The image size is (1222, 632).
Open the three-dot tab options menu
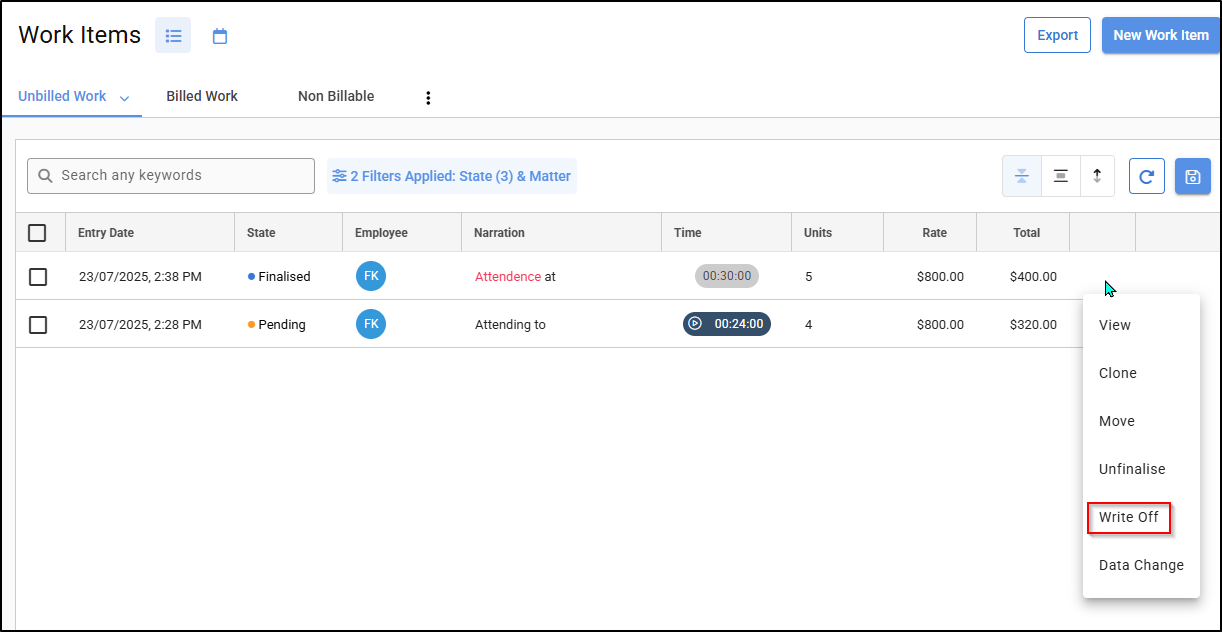[x=428, y=97]
